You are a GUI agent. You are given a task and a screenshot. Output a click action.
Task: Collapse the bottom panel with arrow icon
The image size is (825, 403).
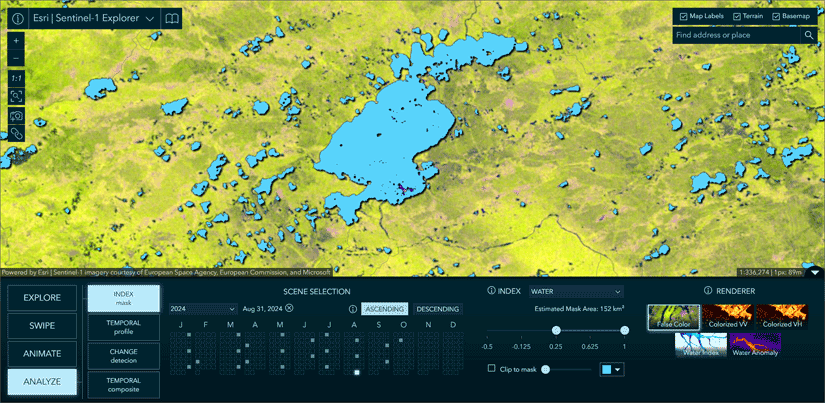tap(815, 273)
